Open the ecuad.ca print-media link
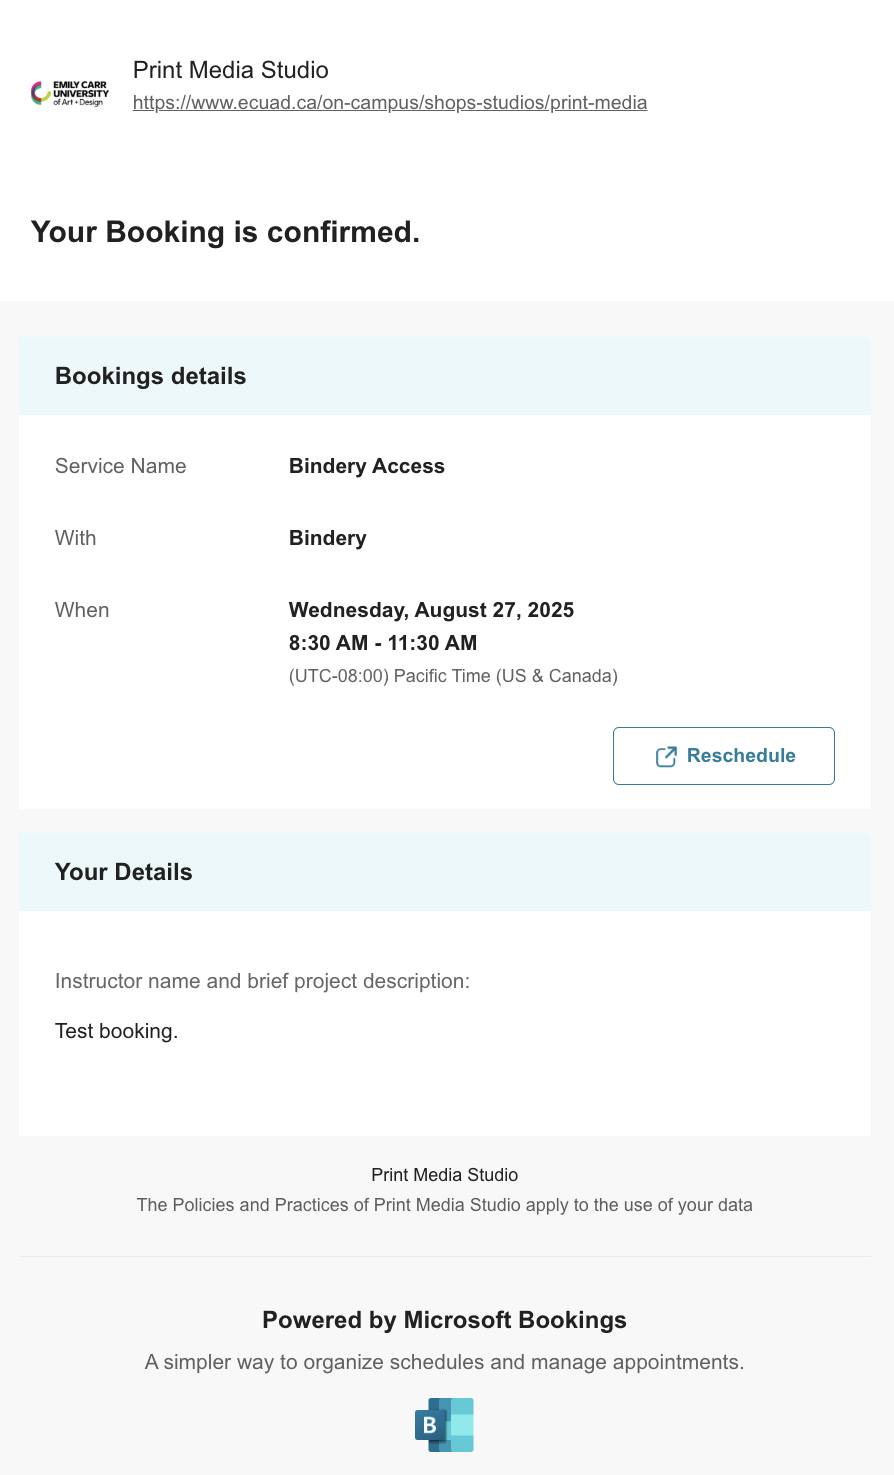Image resolution: width=894 pixels, height=1475 pixels. click(x=389, y=102)
